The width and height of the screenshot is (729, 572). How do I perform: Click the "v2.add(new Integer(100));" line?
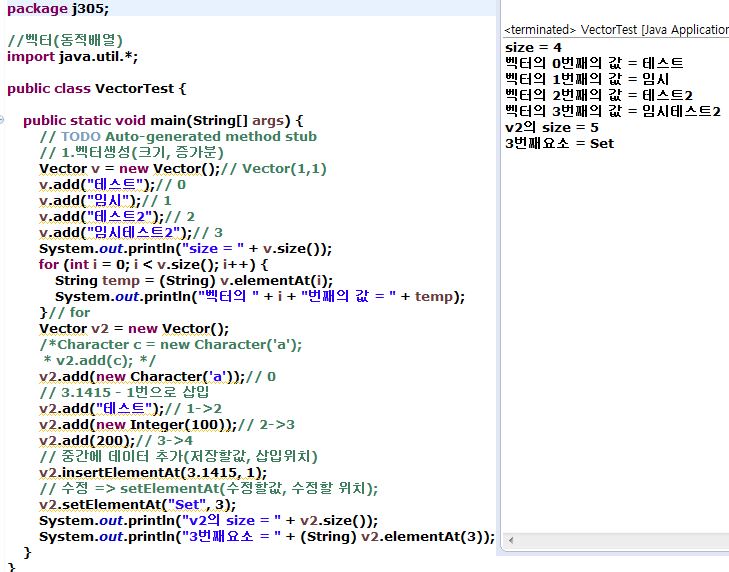167,425
